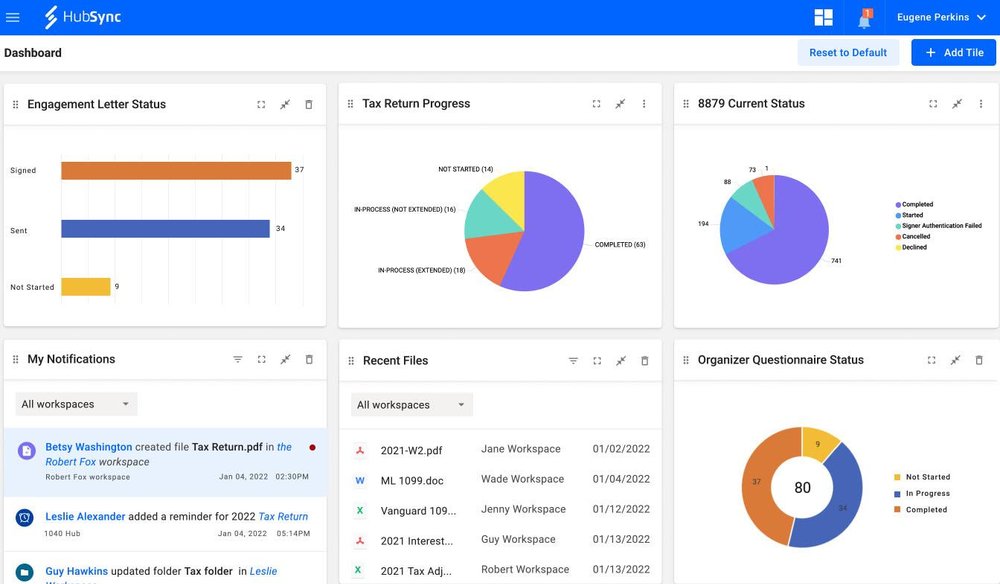Collapse the Organizer Questionnaire Status tile
This screenshot has width=1000, height=584.
point(955,360)
